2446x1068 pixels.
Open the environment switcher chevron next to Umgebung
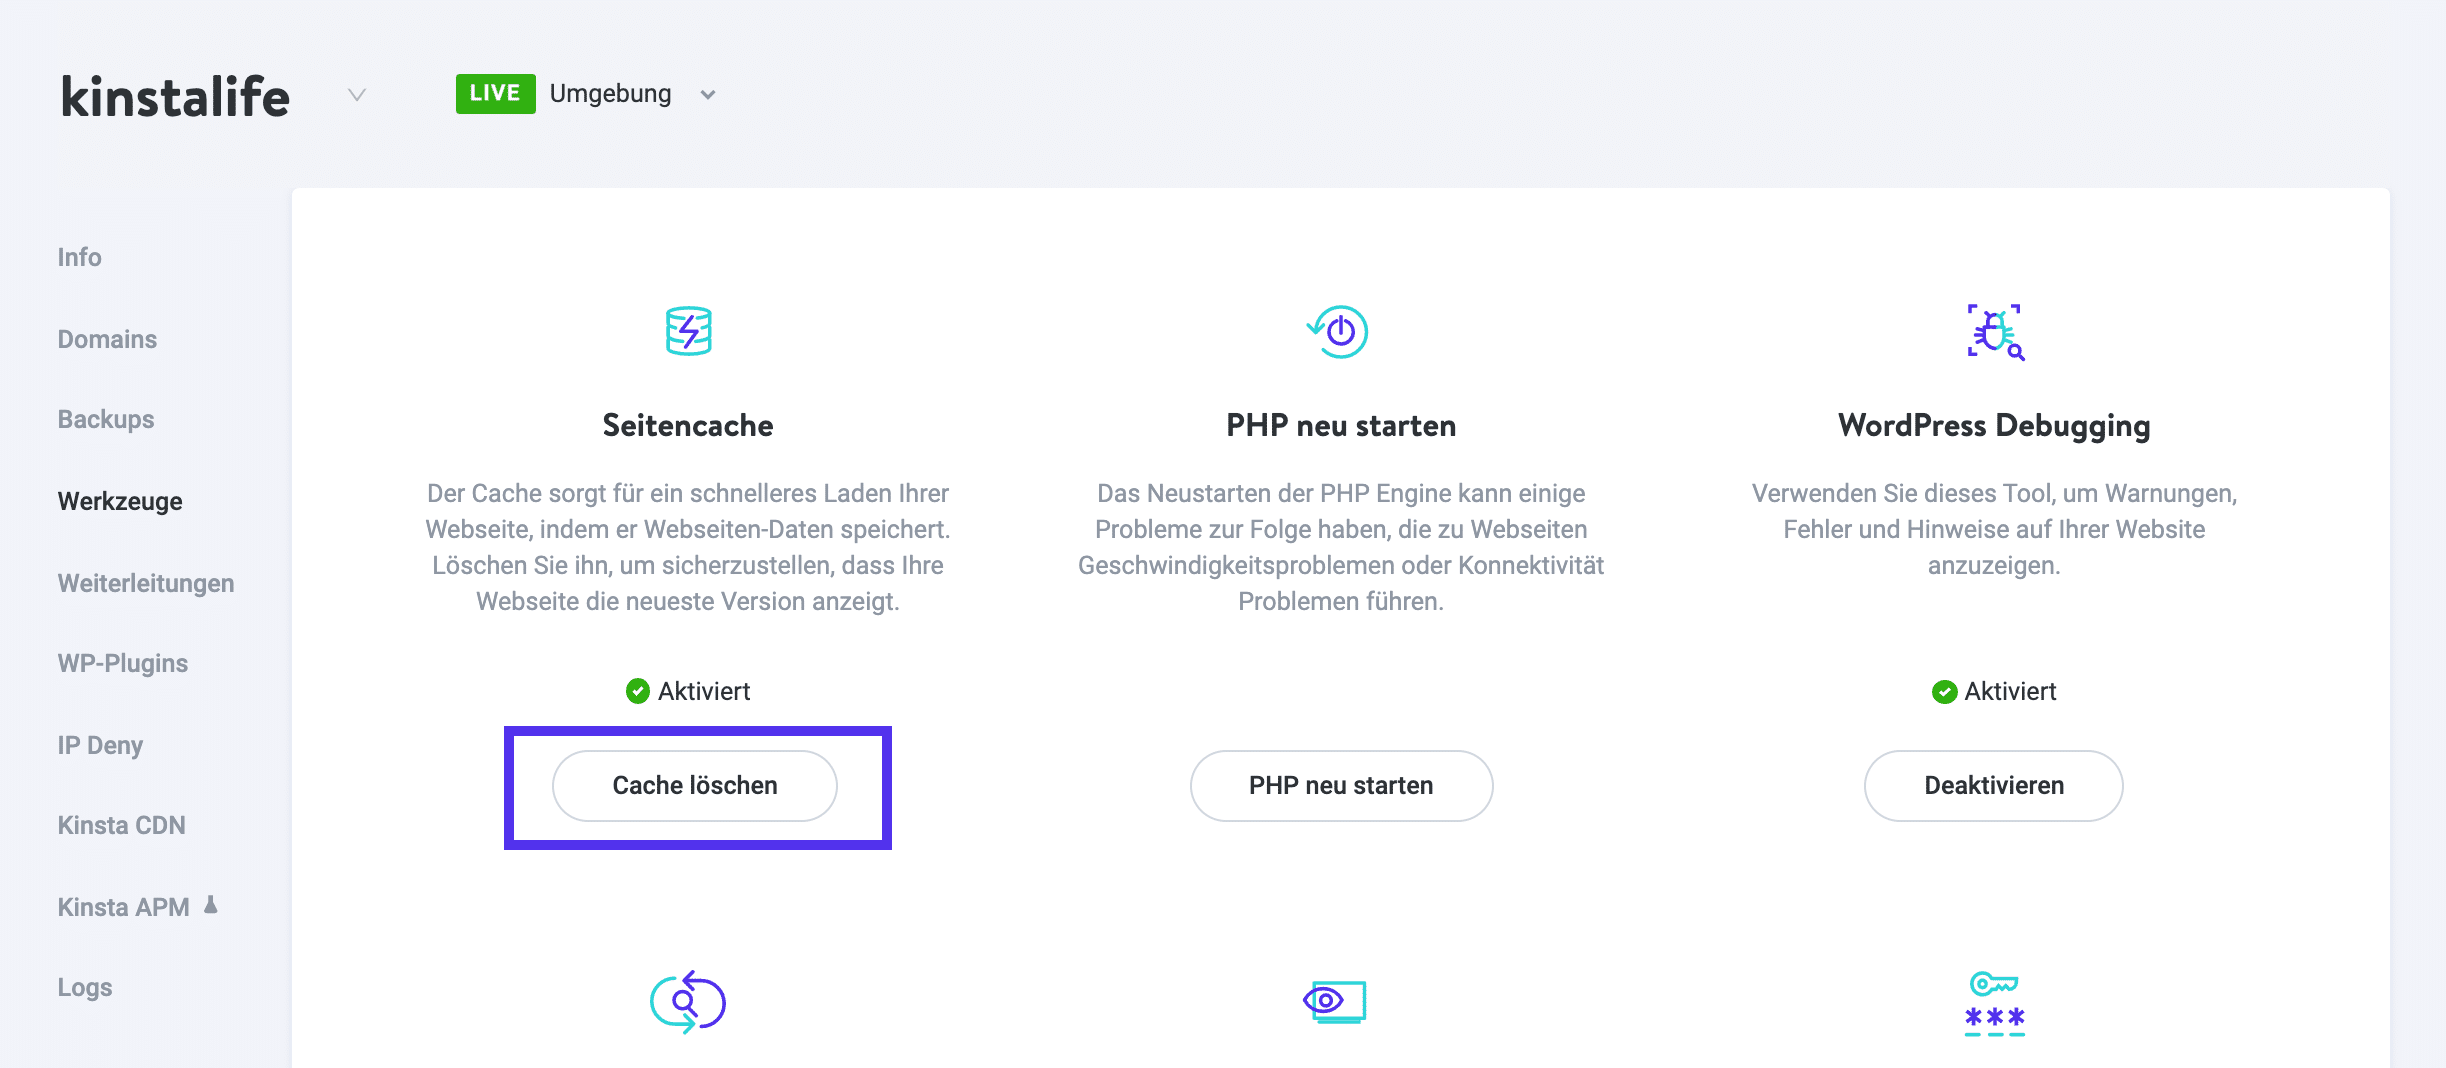(x=707, y=95)
